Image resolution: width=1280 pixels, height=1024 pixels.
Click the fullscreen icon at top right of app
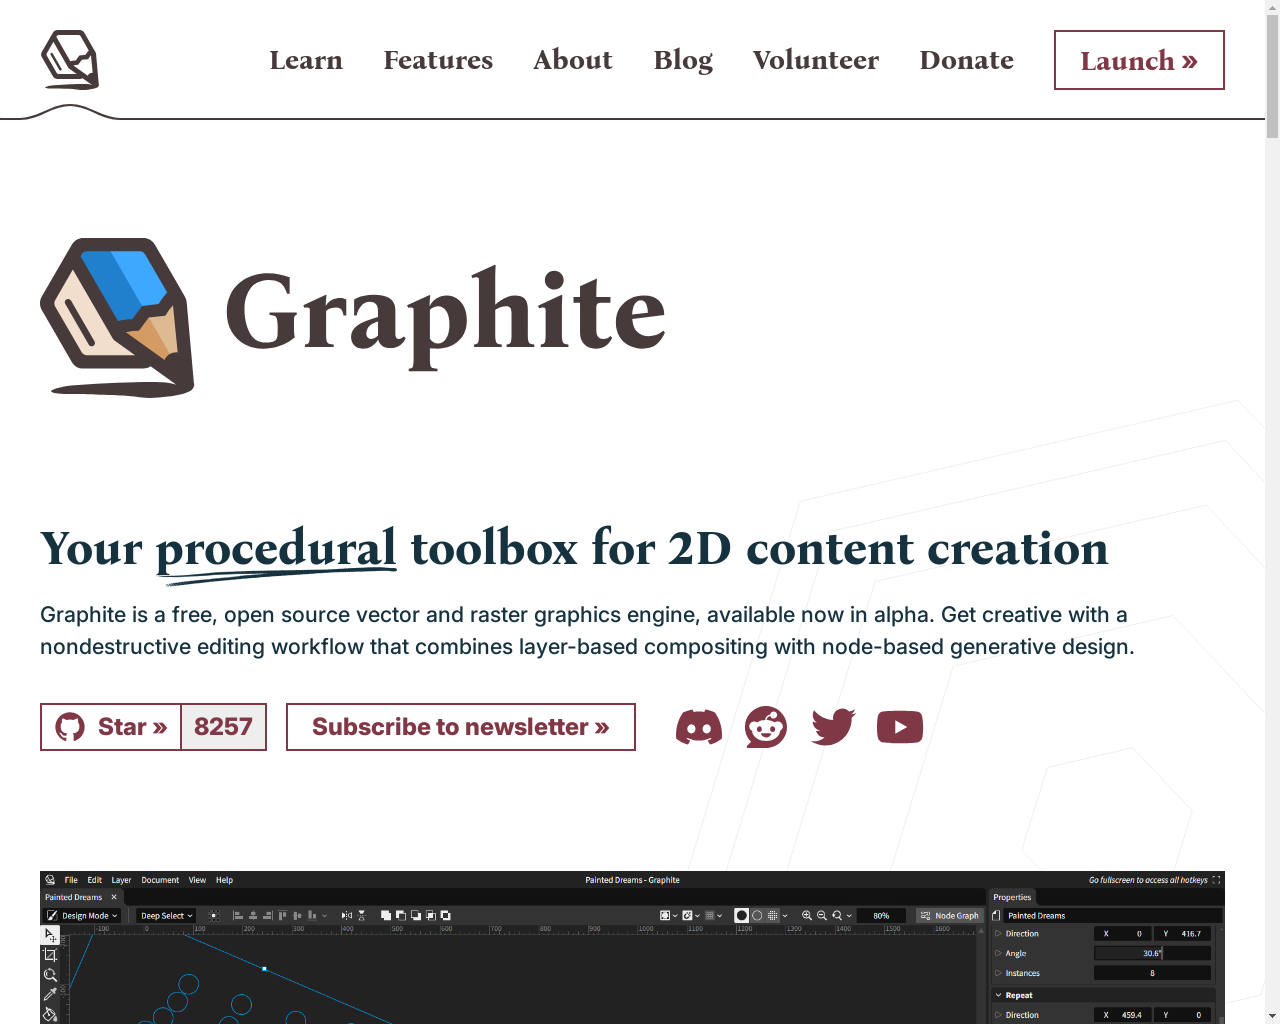1216,880
